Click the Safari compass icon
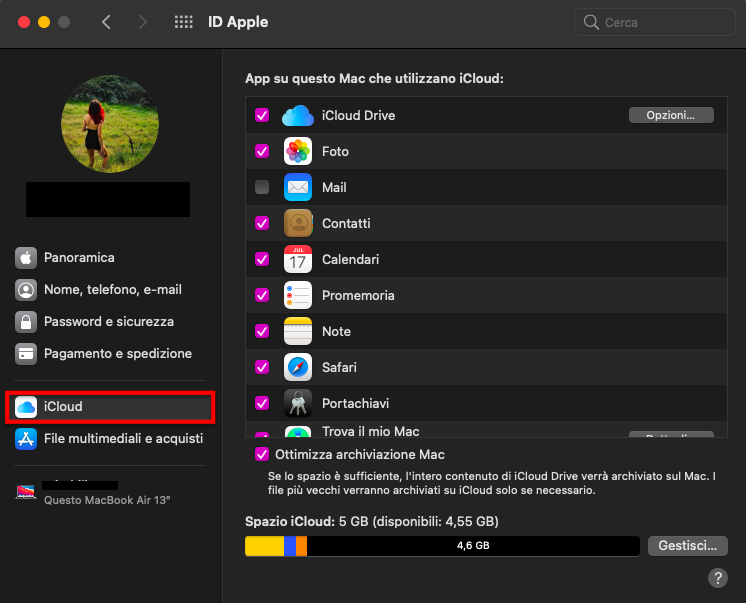Viewport: 746px width, 603px height. (x=298, y=367)
